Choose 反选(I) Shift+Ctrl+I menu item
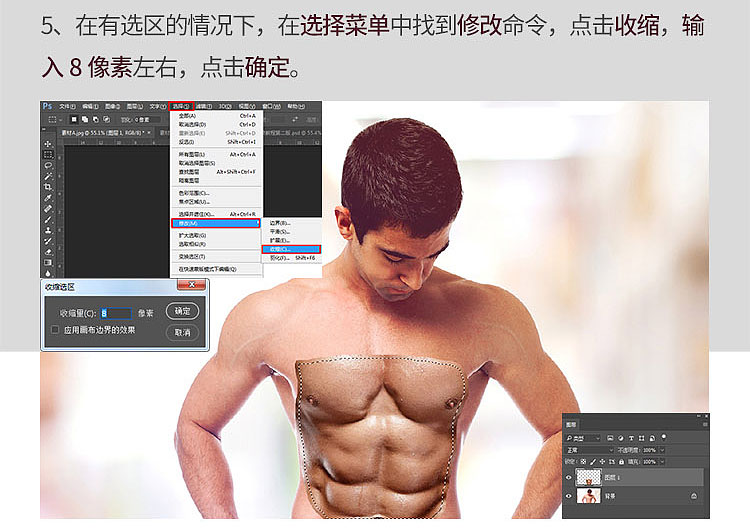 [217, 142]
